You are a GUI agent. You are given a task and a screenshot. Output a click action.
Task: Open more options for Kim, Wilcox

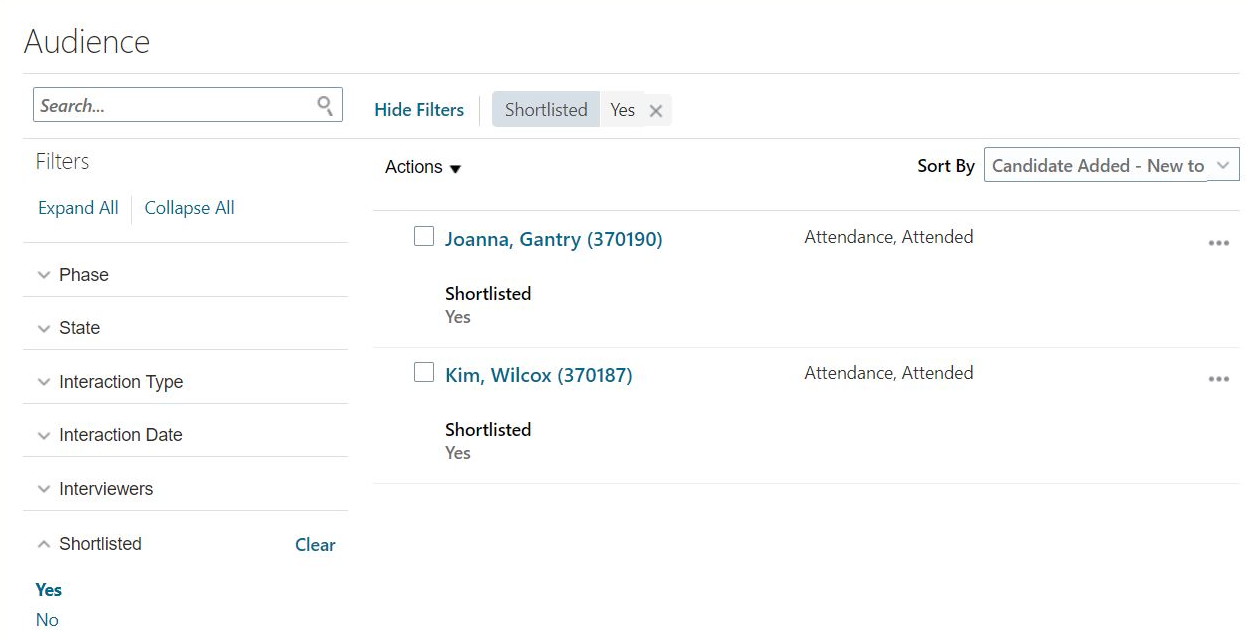coord(1218,379)
